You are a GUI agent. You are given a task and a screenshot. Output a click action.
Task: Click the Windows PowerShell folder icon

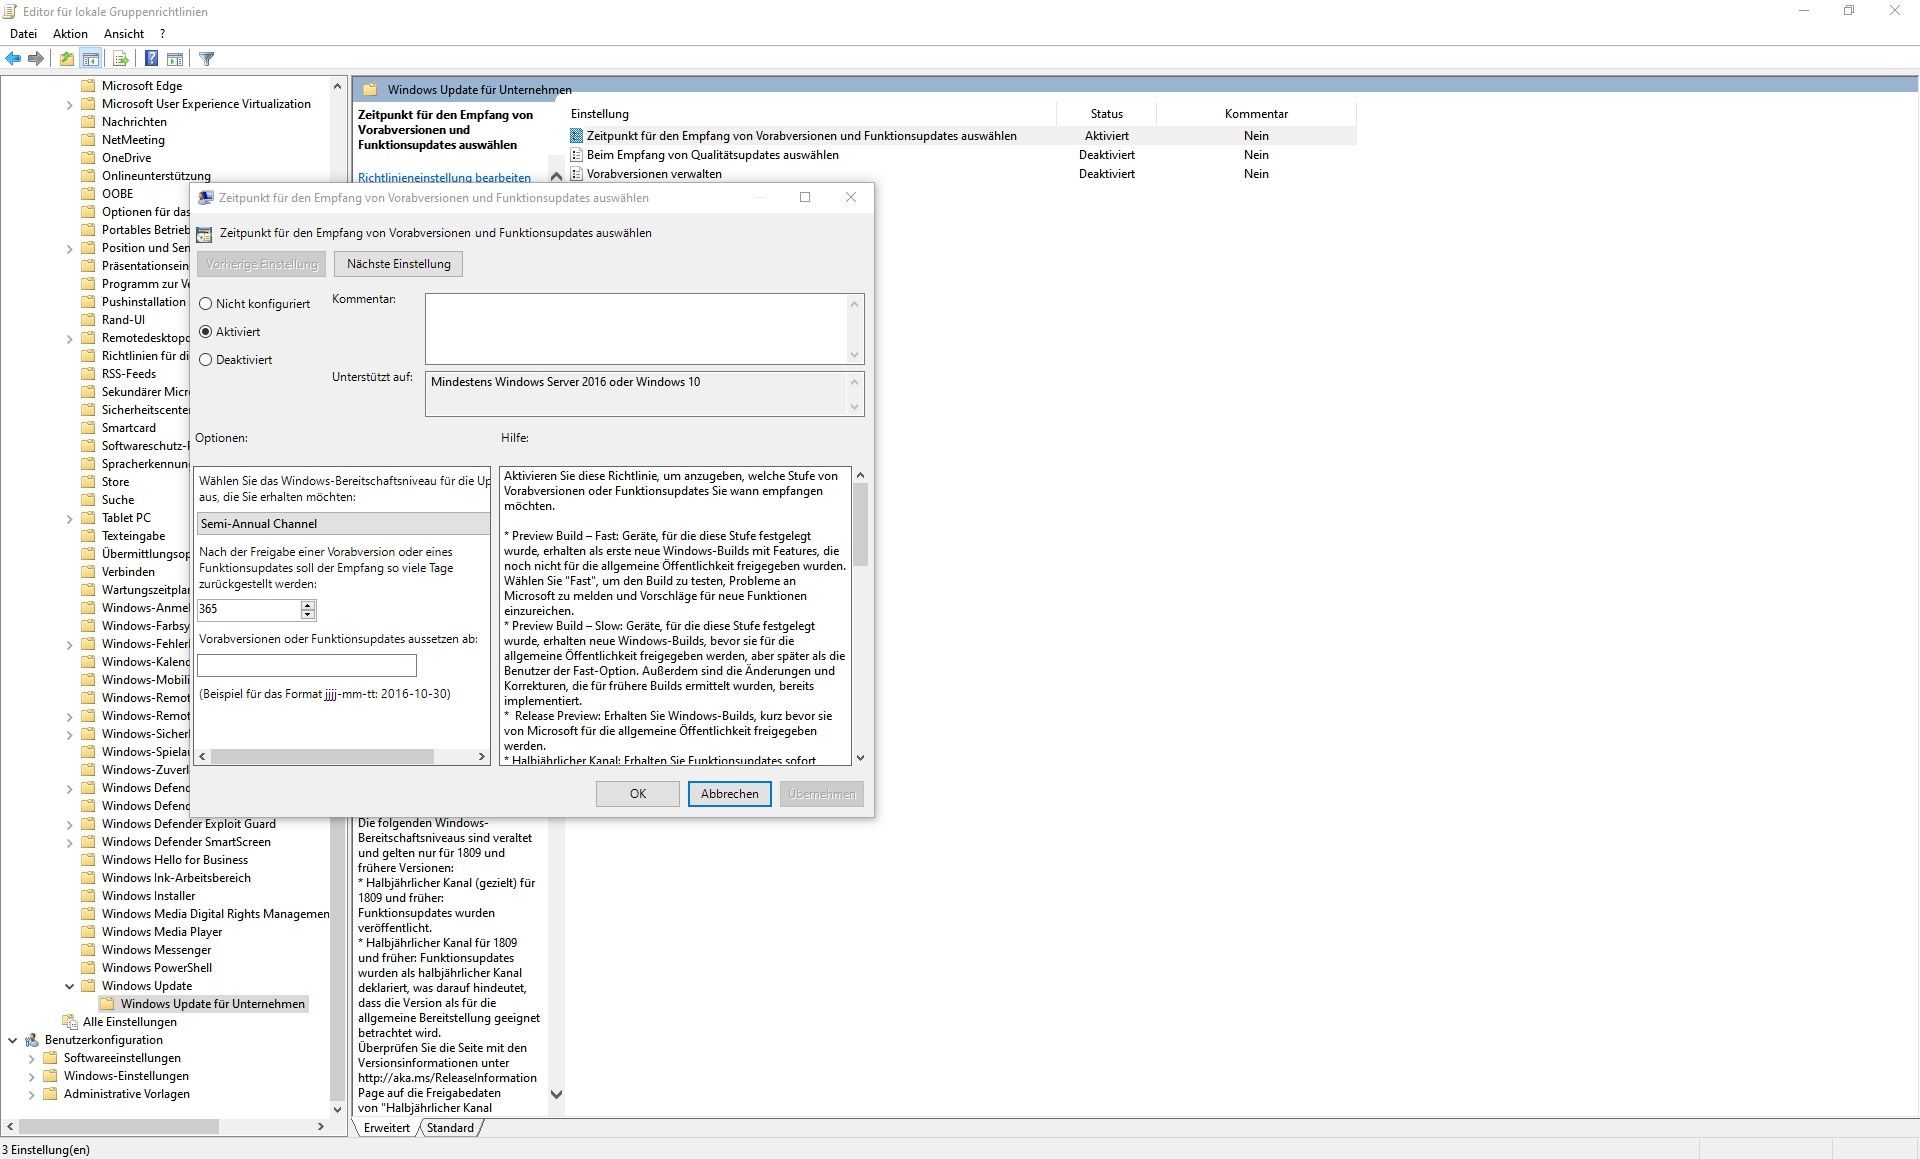(88, 968)
